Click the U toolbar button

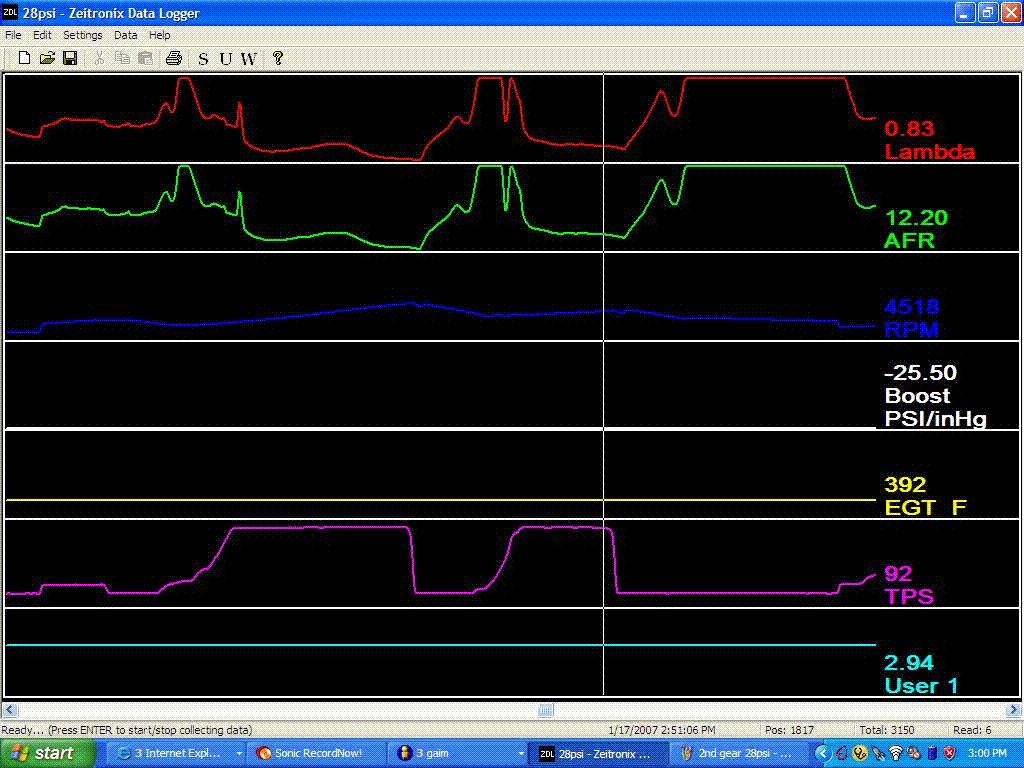point(225,59)
